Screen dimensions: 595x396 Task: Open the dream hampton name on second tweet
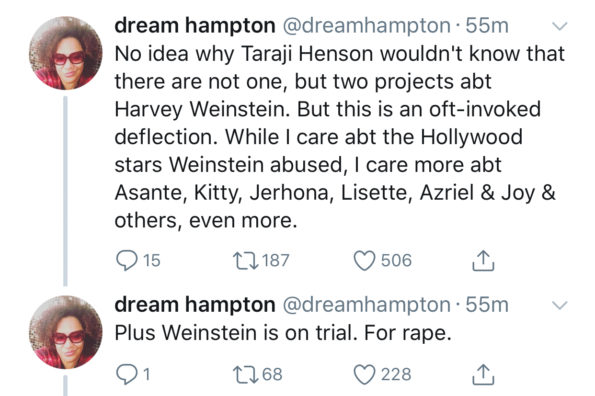(x=195, y=305)
